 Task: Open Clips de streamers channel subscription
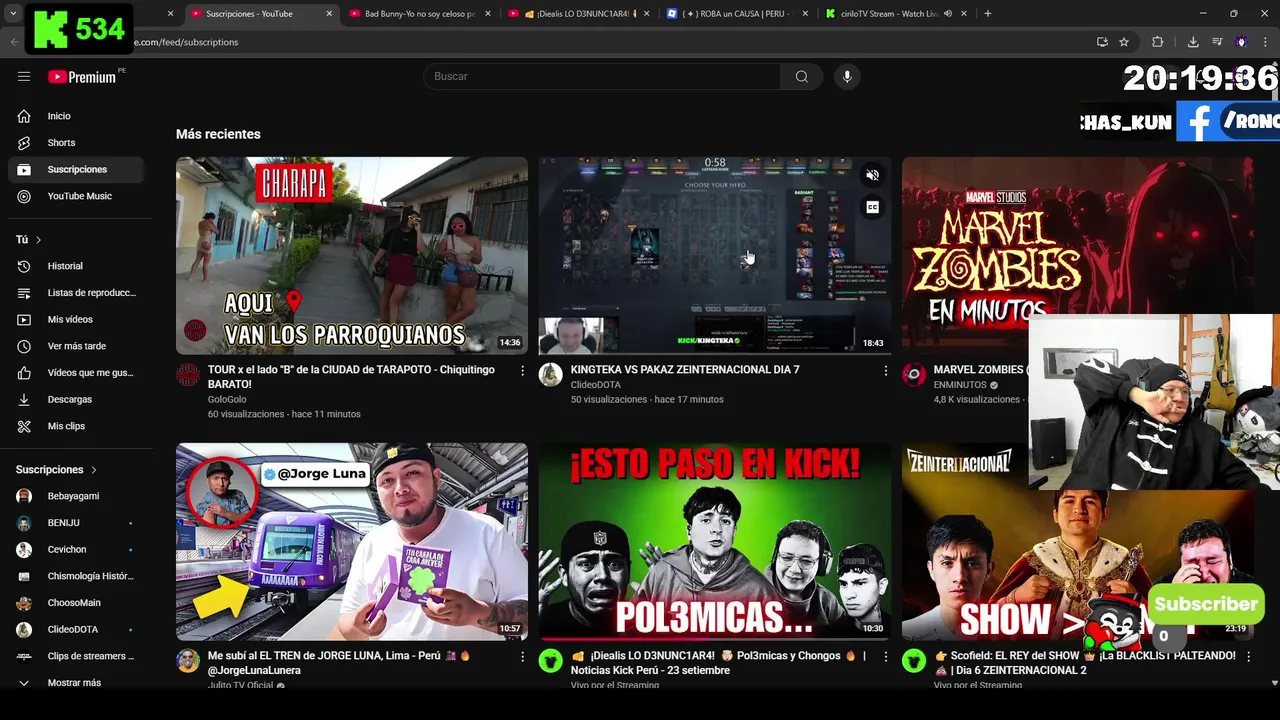tap(76, 656)
